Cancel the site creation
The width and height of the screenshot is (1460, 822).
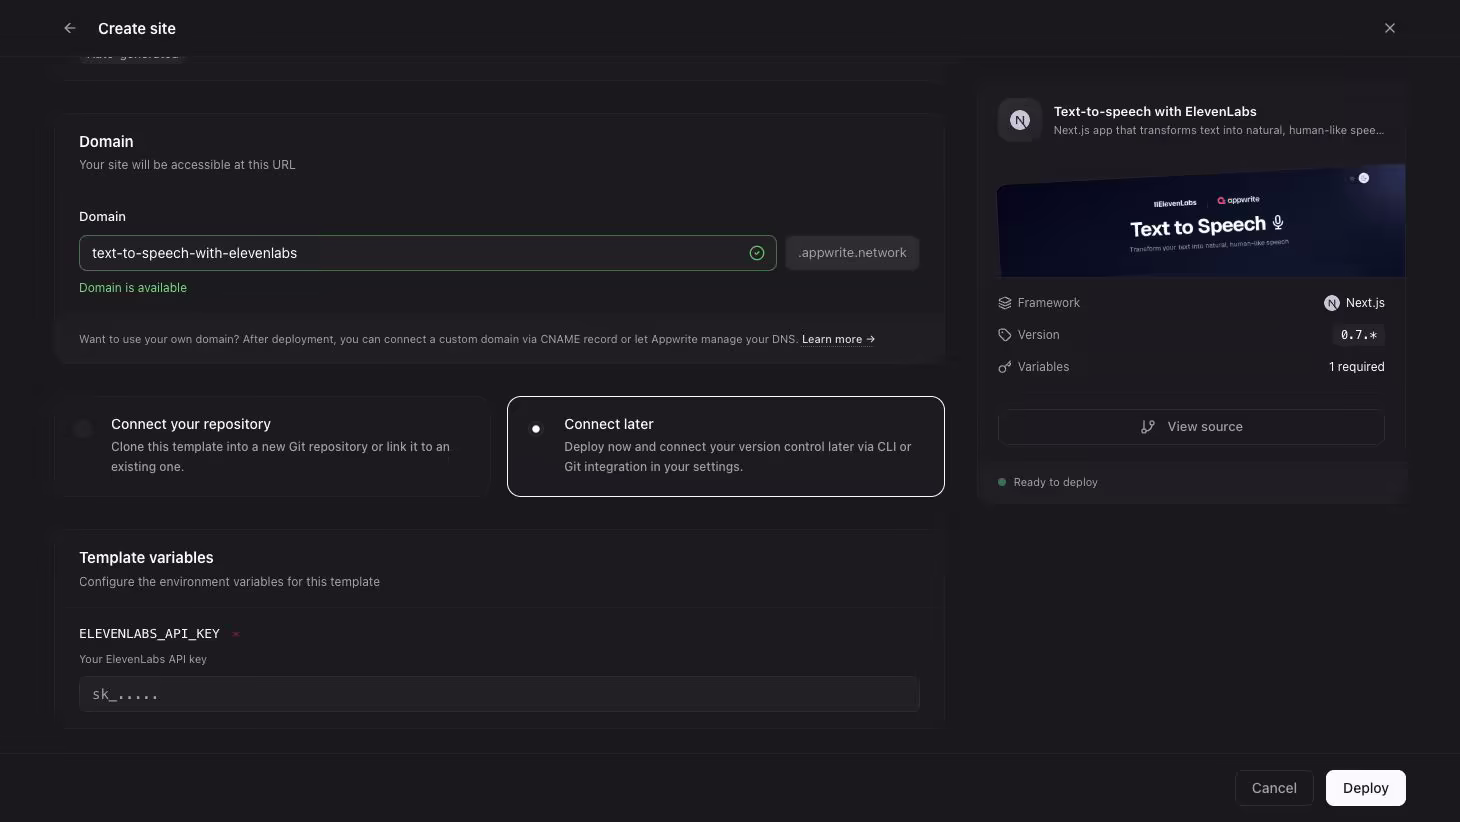pyautogui.click(x=1274, y=788)
